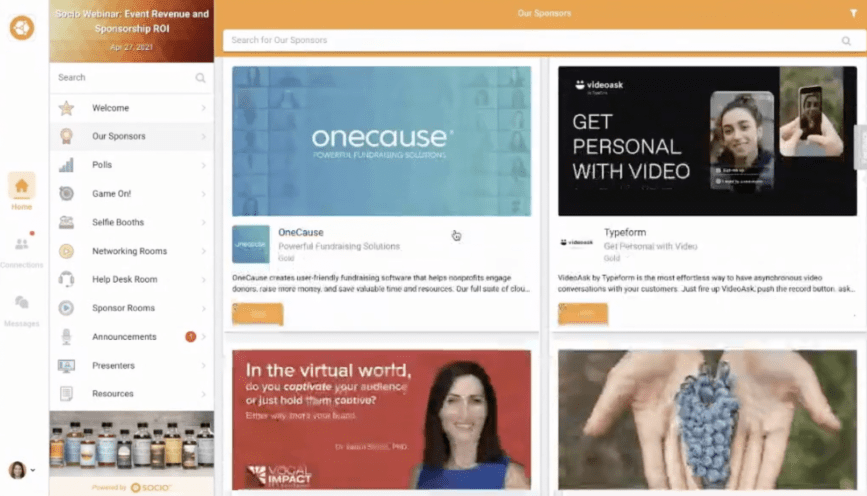Viewport: 867px width, 496px height.
Task: Open the blue grapes banner image
Action: click(x=707, y=420)
